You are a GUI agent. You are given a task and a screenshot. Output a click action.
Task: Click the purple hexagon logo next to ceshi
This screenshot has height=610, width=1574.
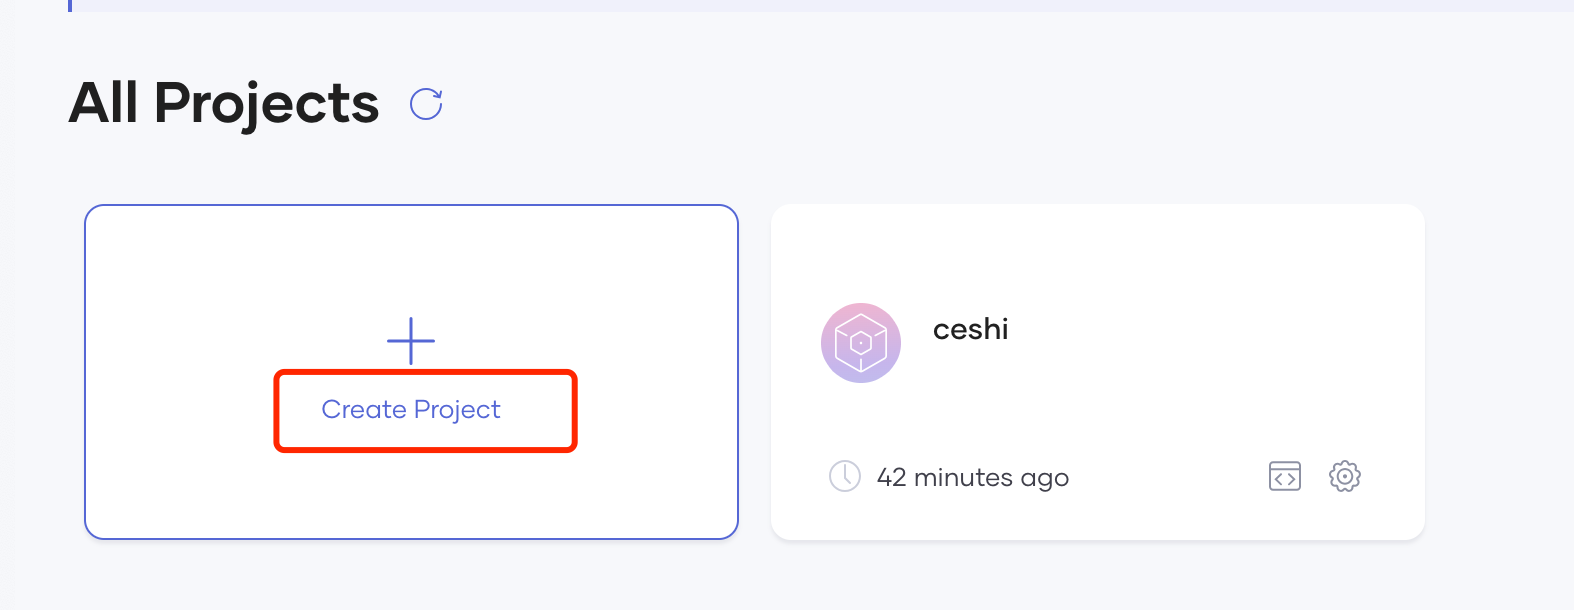coord(861,343)
